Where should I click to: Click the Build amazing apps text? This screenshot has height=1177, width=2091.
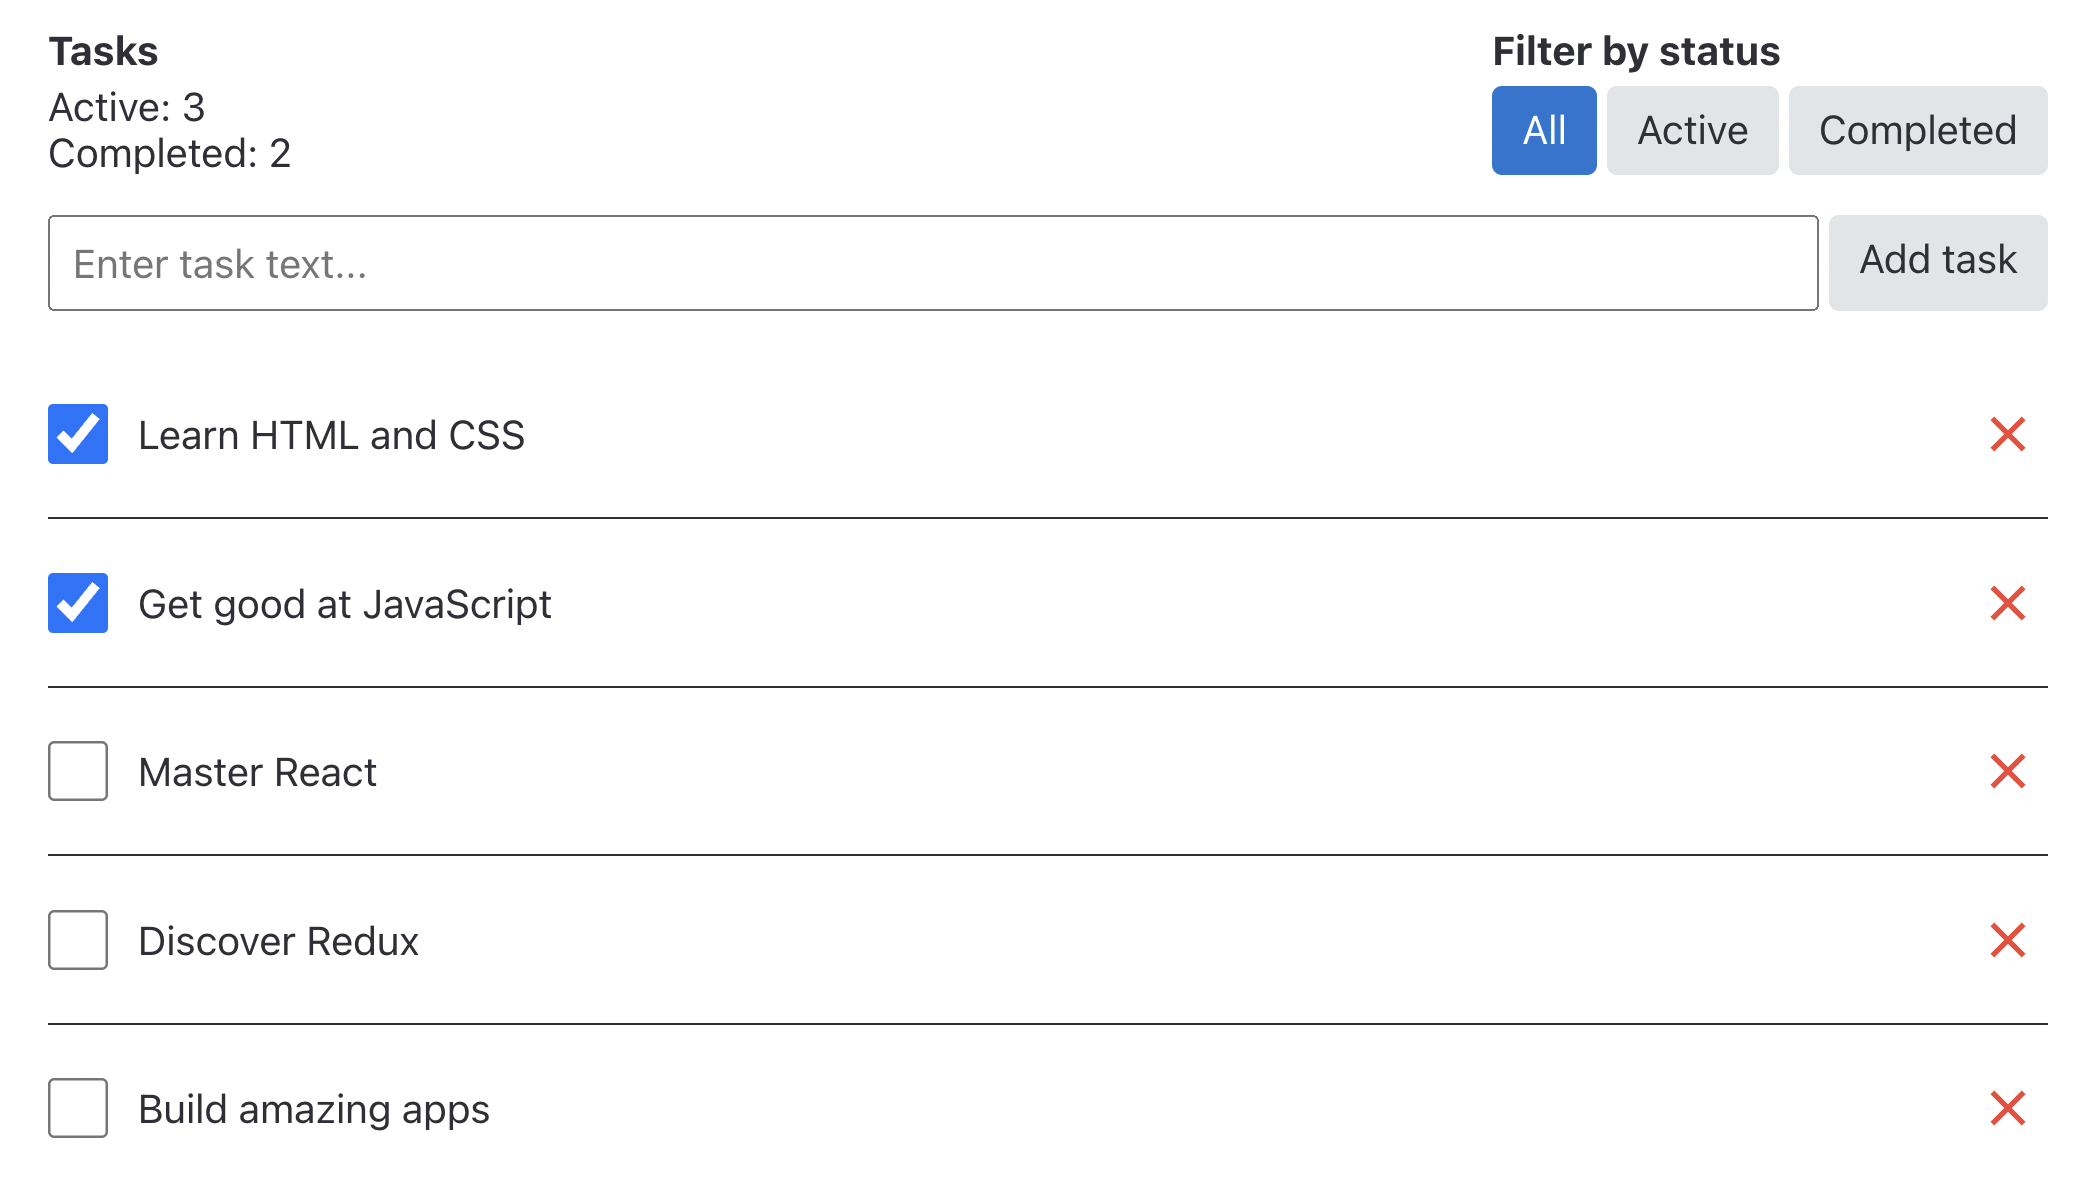[313, 1110]
